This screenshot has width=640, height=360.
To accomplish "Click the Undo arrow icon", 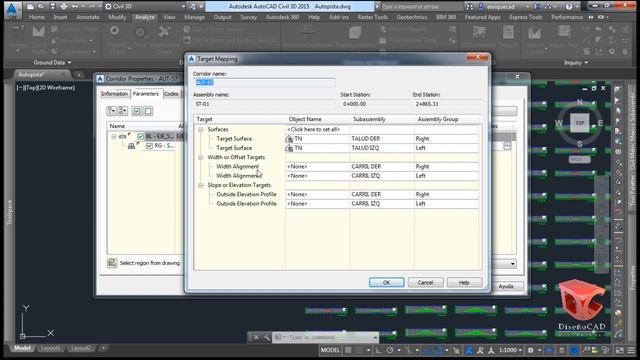I will 75,7.
